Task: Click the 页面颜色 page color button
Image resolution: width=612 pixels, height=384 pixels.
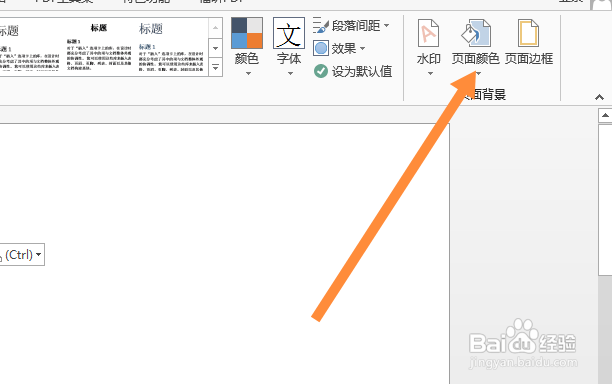Action: pyautogui.click(x=476, y=48)
